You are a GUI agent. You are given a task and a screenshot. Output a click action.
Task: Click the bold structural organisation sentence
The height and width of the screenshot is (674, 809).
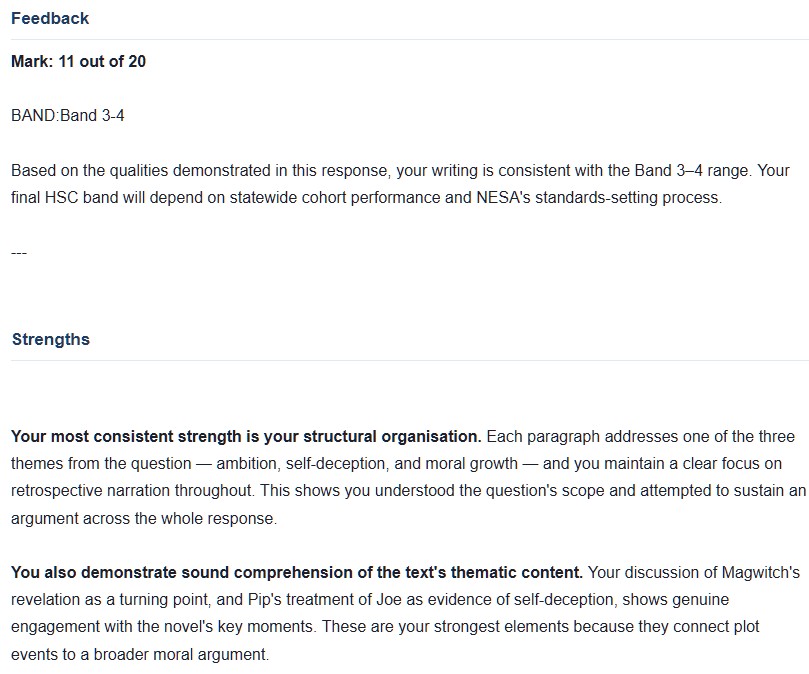[x=246, y=437]
